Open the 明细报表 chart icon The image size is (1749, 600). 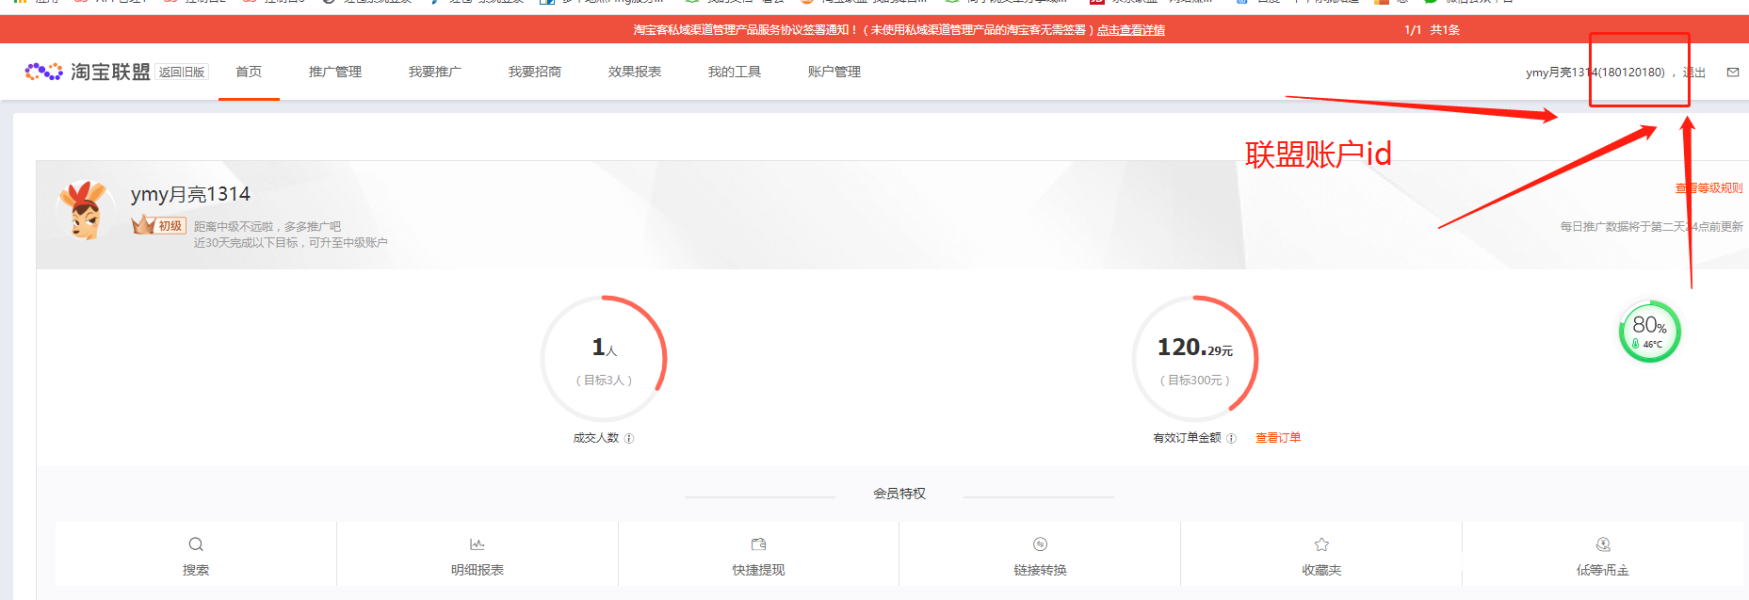pos(477,544)
